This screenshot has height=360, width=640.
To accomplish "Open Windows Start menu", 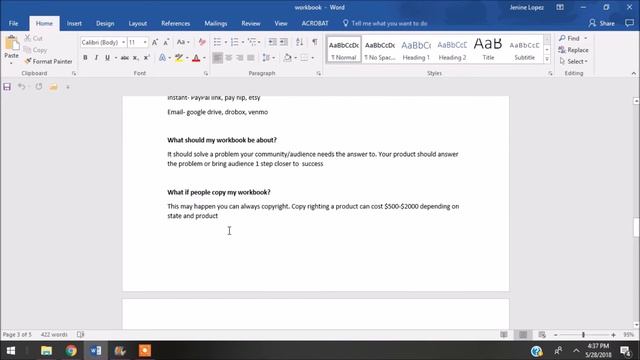I will (x=11, y=351).
